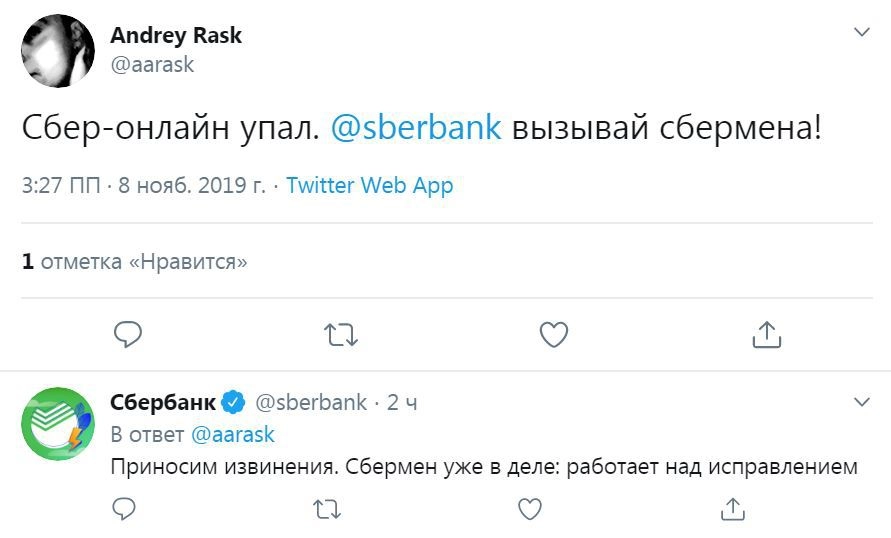Expand options menu for Andrey's tweet
This screenshot has height=538, width=891.
862,33
